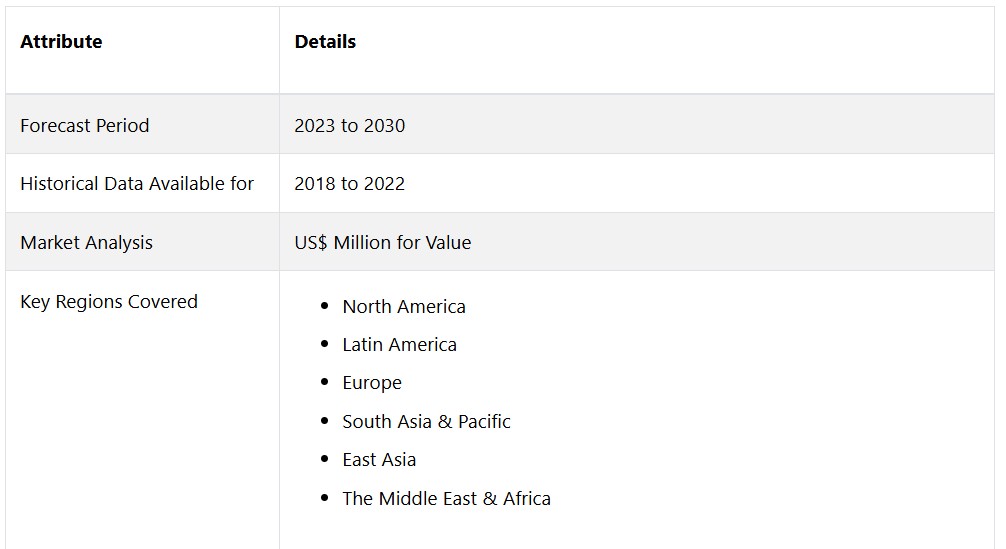Click the bullet beside East Asia
The height and width of the screenshot is (549, 1006).
(324, 459)
